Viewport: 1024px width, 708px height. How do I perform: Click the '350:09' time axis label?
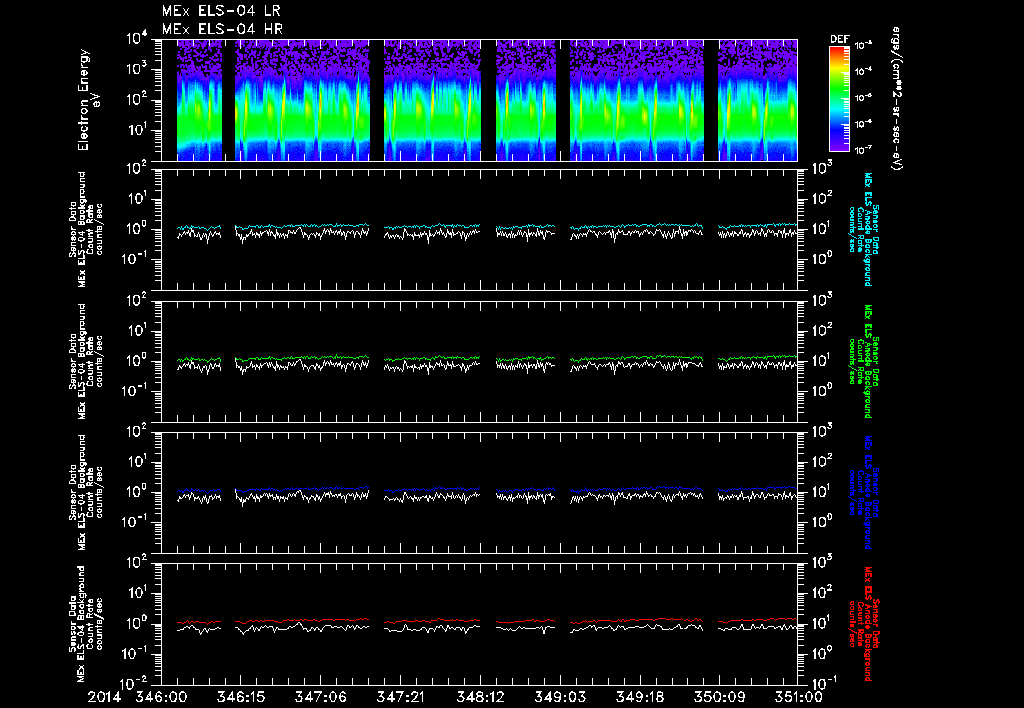[x=720, y=697]
